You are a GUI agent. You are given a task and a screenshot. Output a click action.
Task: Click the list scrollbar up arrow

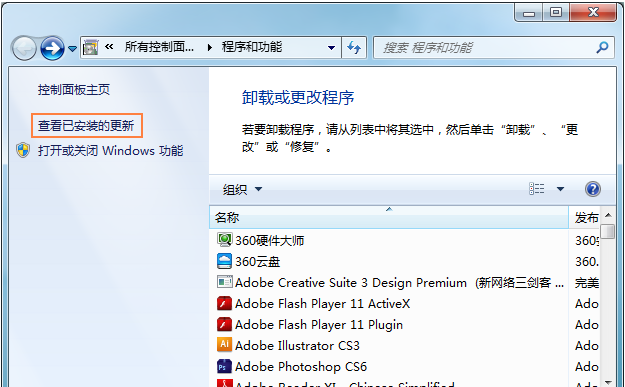(x=608, y=215)
